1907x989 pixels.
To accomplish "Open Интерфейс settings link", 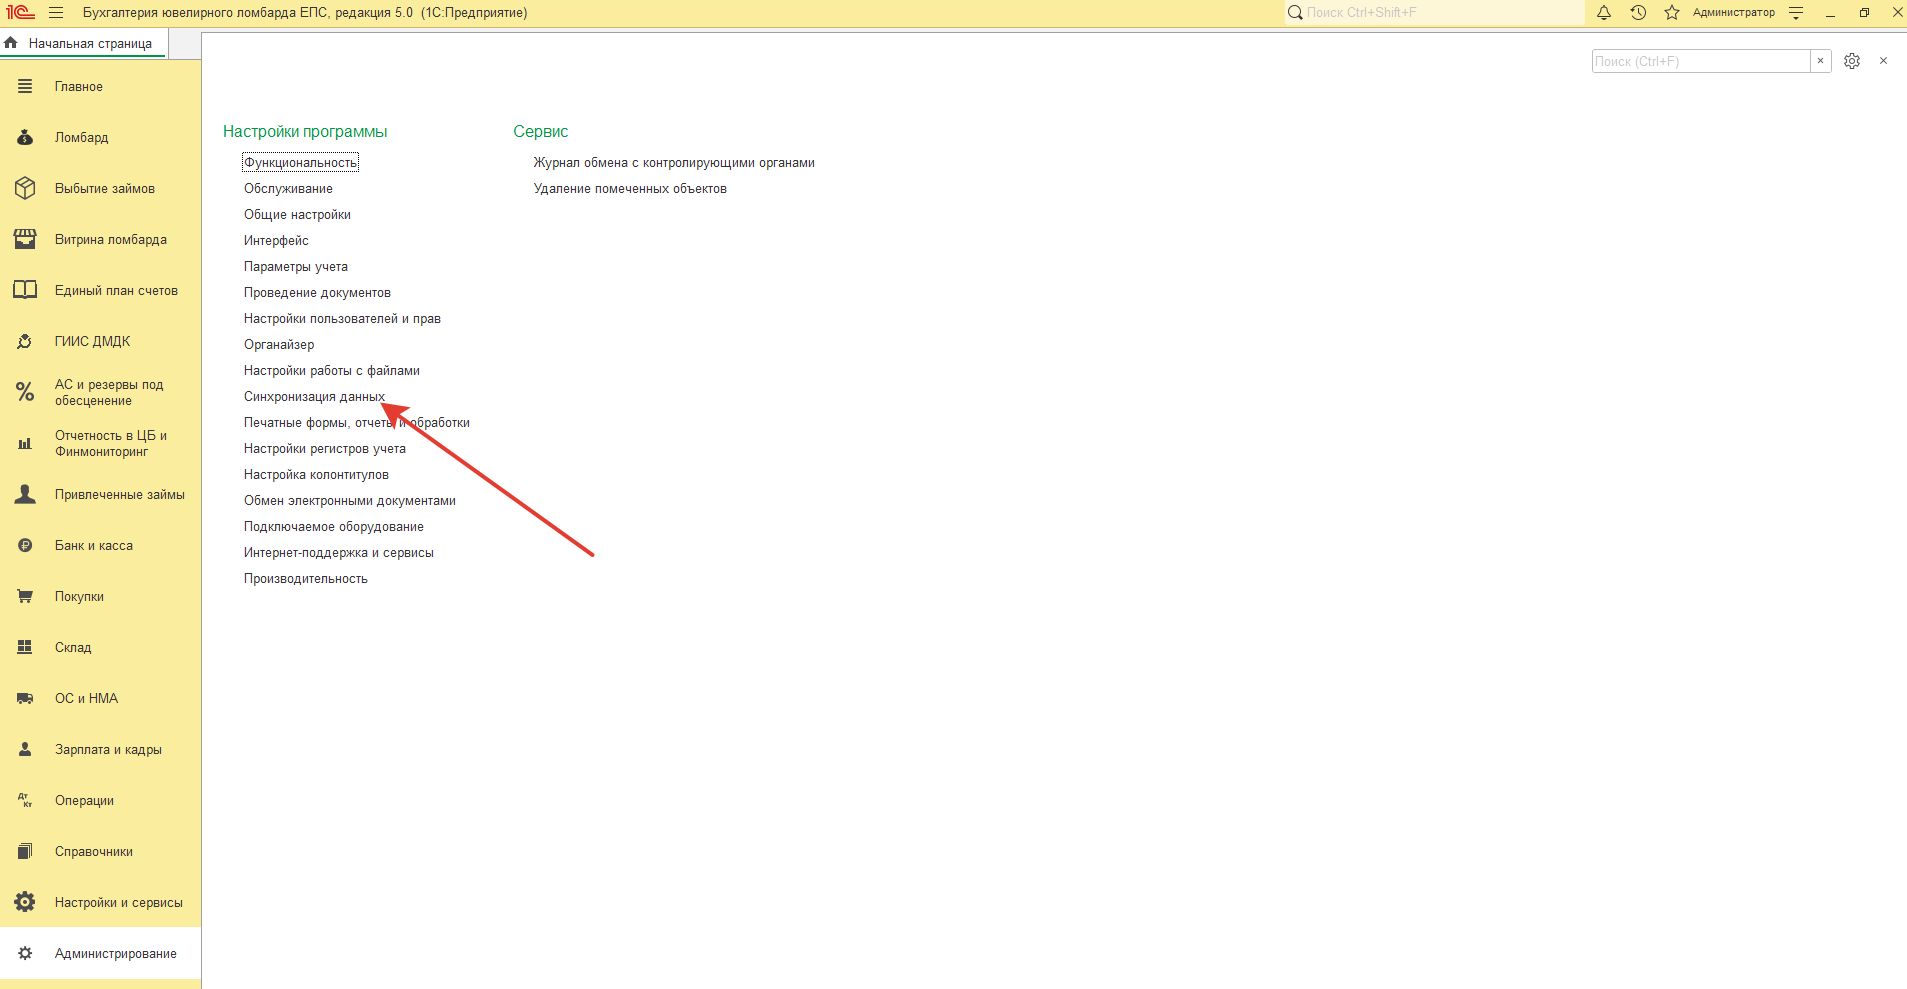I will coord(276,241).
